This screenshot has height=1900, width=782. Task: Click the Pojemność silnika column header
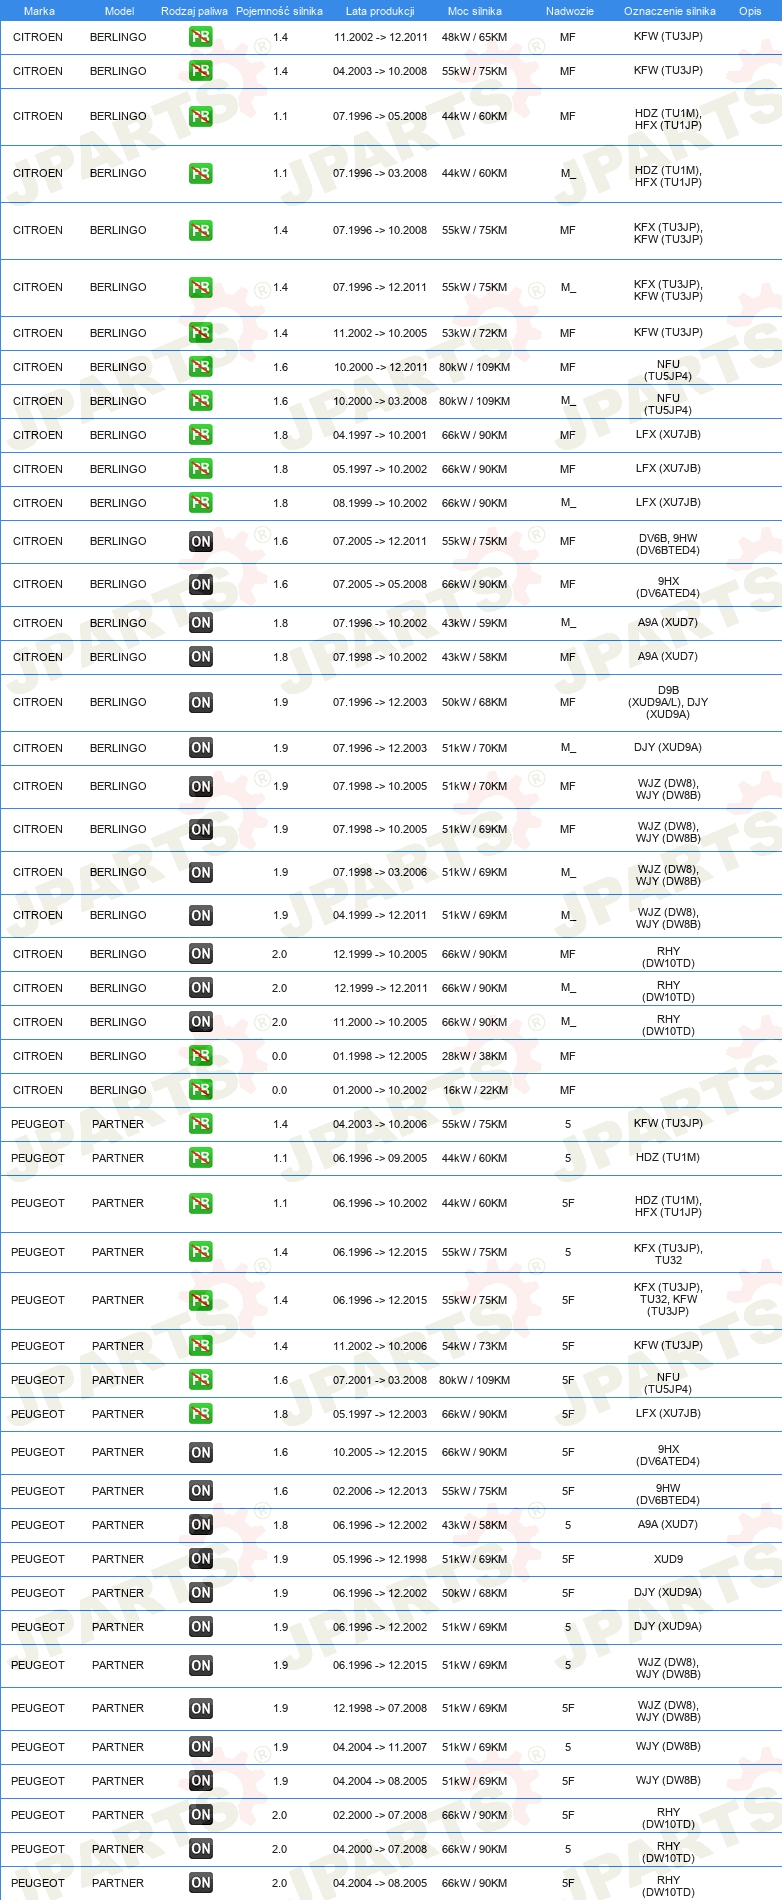click(x=279, y=11)
